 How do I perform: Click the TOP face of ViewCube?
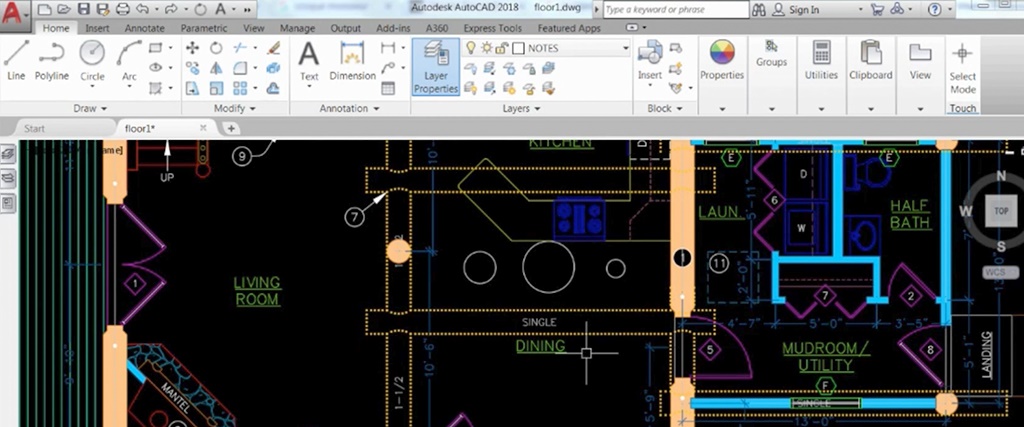point(1000,211)
